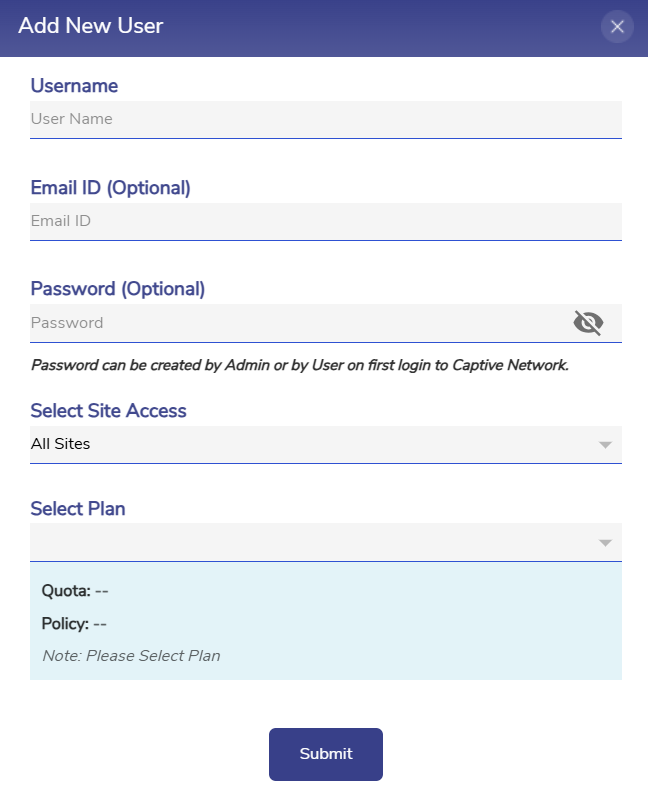Click the Email ID (Optional) label
Image resolution: width=648 pixels, height=786 pixels.
pos(110,188)
